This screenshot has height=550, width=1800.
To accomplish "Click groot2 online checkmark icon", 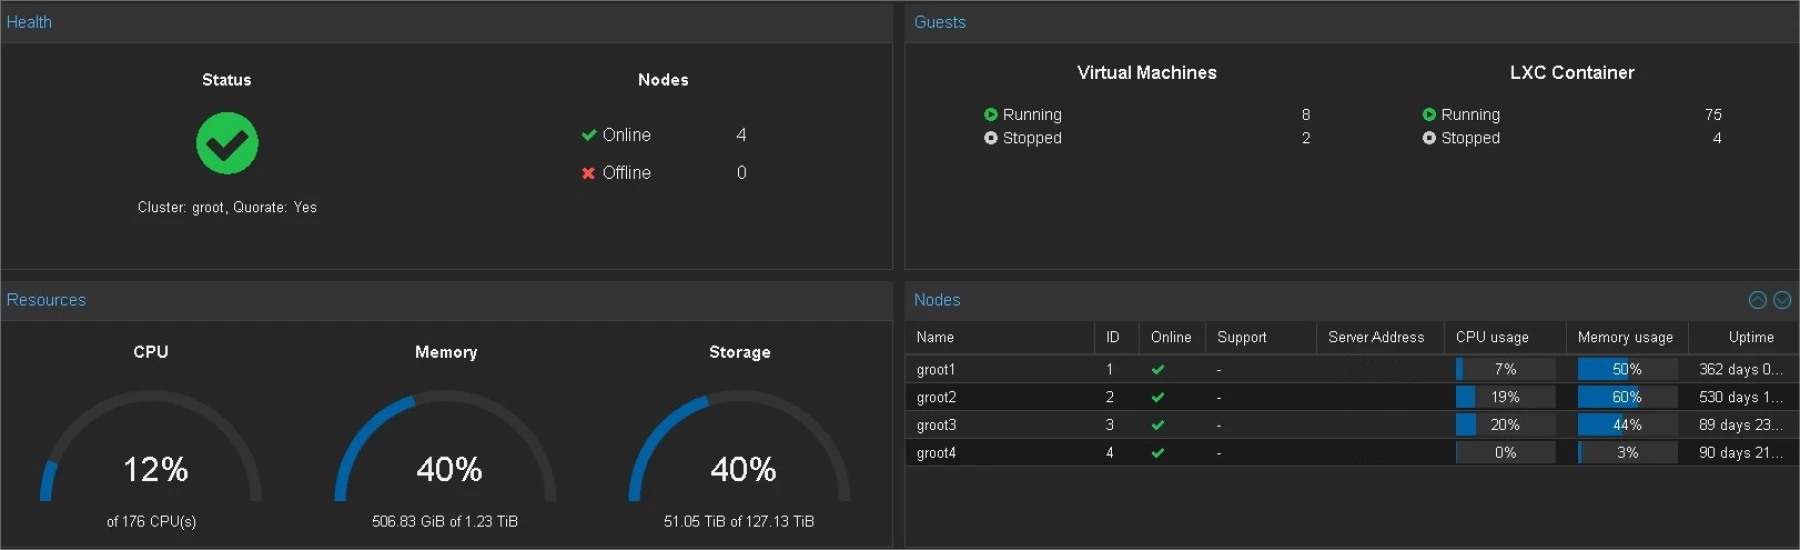I will coord(1158,397).
